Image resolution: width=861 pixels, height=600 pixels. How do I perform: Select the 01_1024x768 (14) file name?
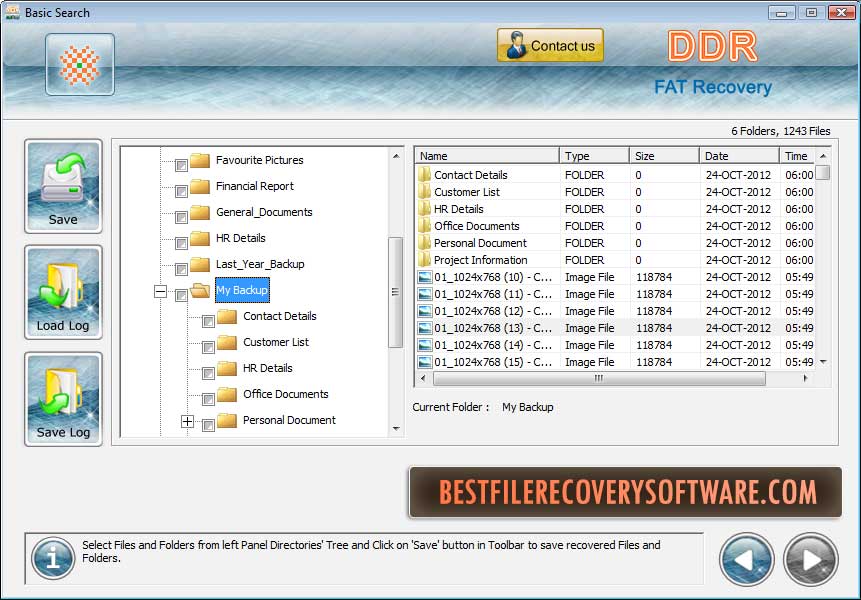click(x=493, y=345)
